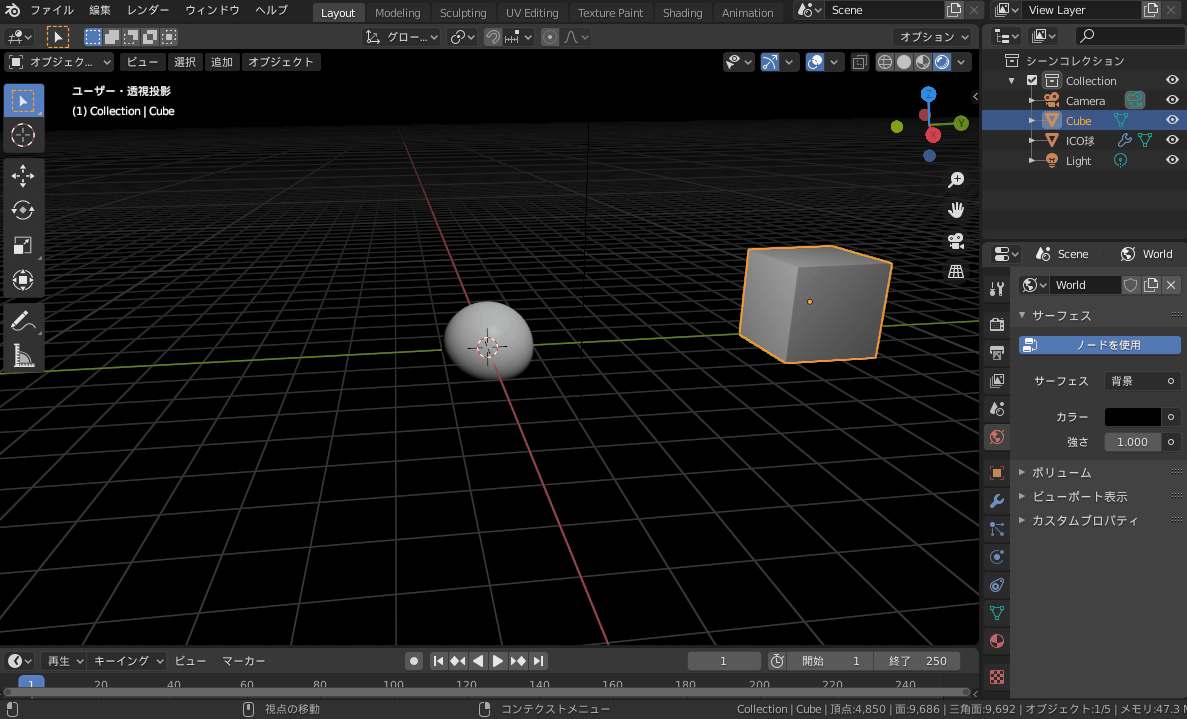Expand the ビューポート表示 section

1078,496
